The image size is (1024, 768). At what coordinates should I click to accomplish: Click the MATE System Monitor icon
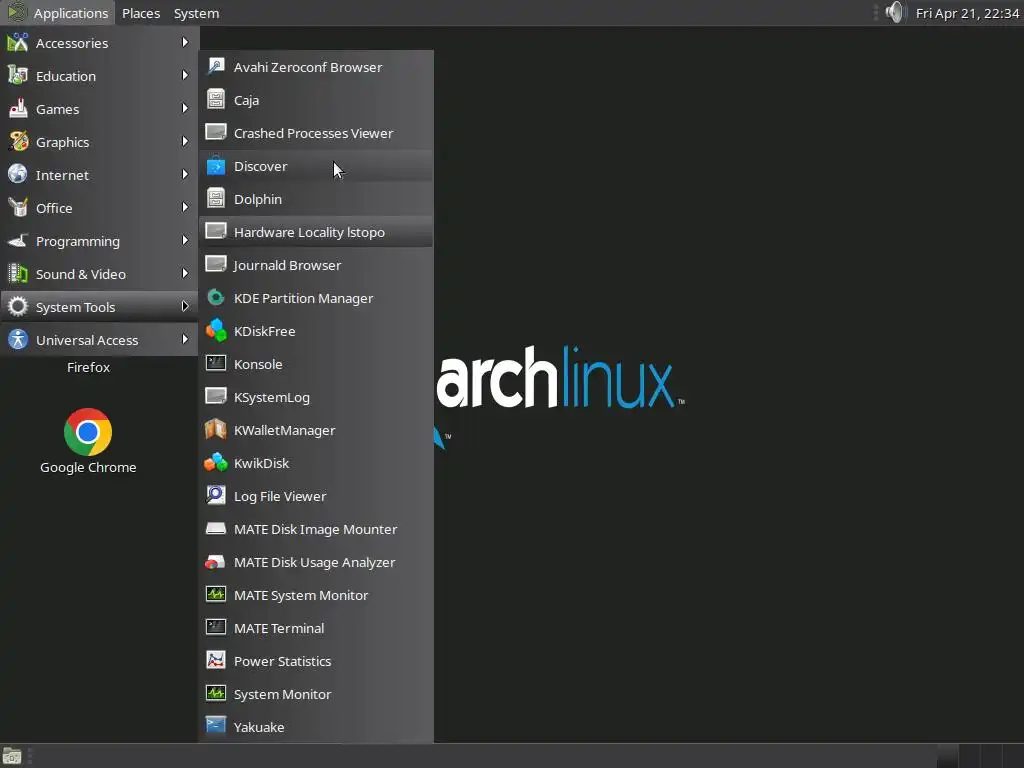coord(216,594)
